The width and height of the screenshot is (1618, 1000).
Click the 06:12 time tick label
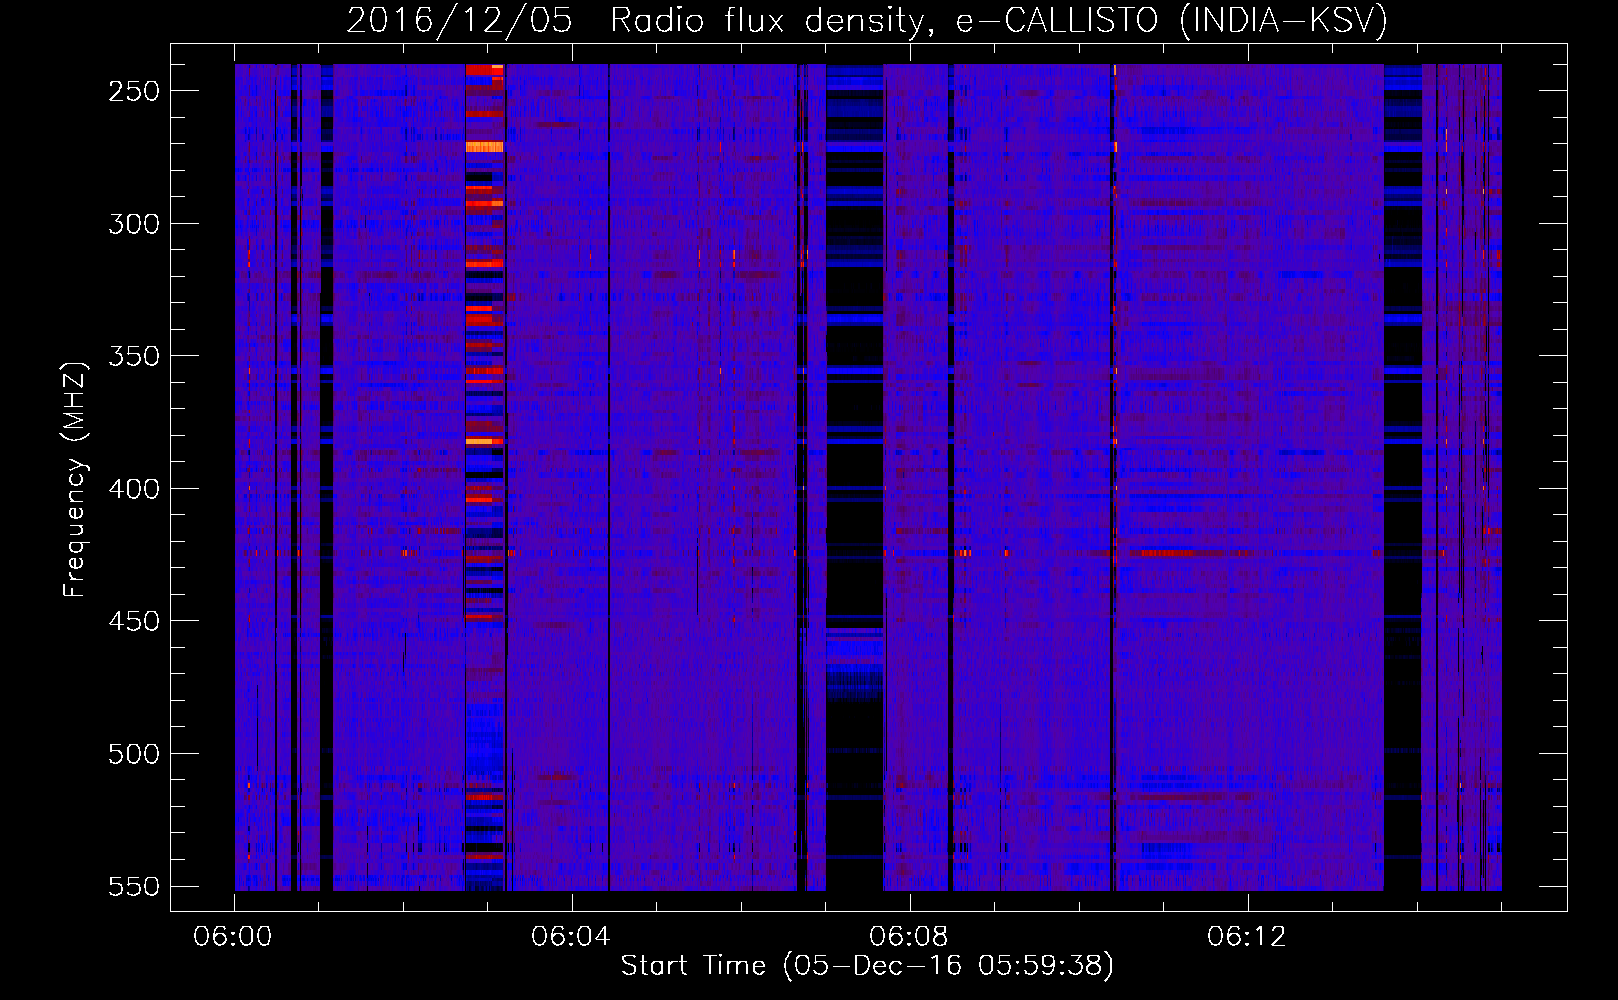(x=1247, y=937)
